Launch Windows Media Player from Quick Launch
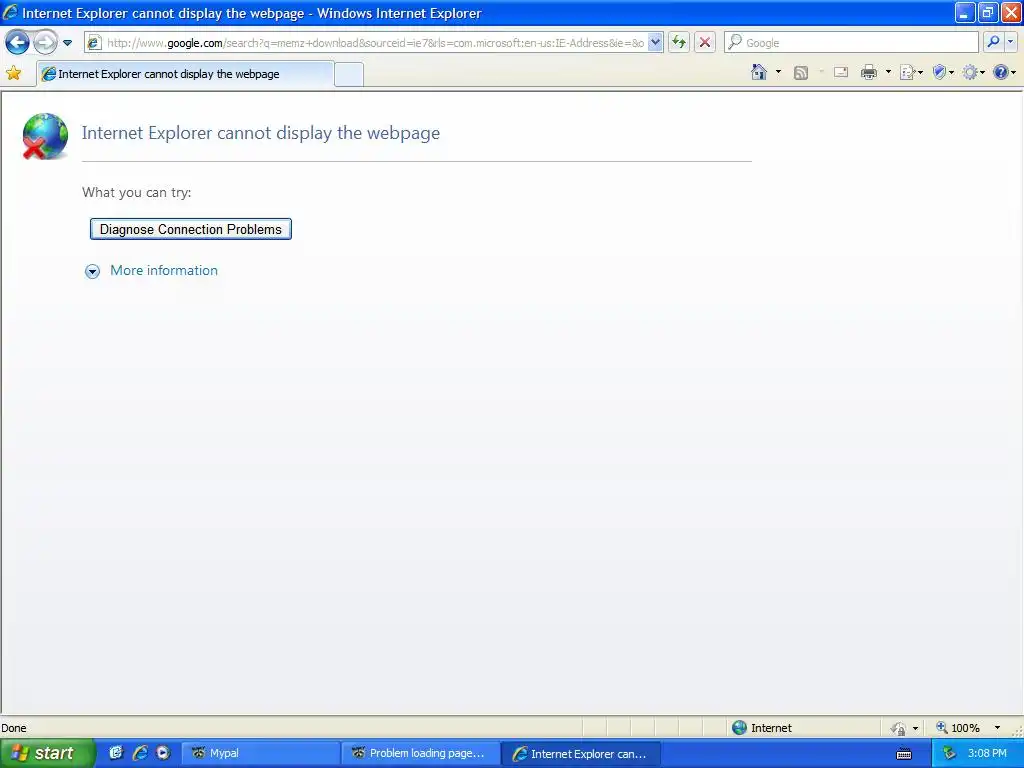The width and height of the screenshot is (1024, 768). tap(163, 753)
